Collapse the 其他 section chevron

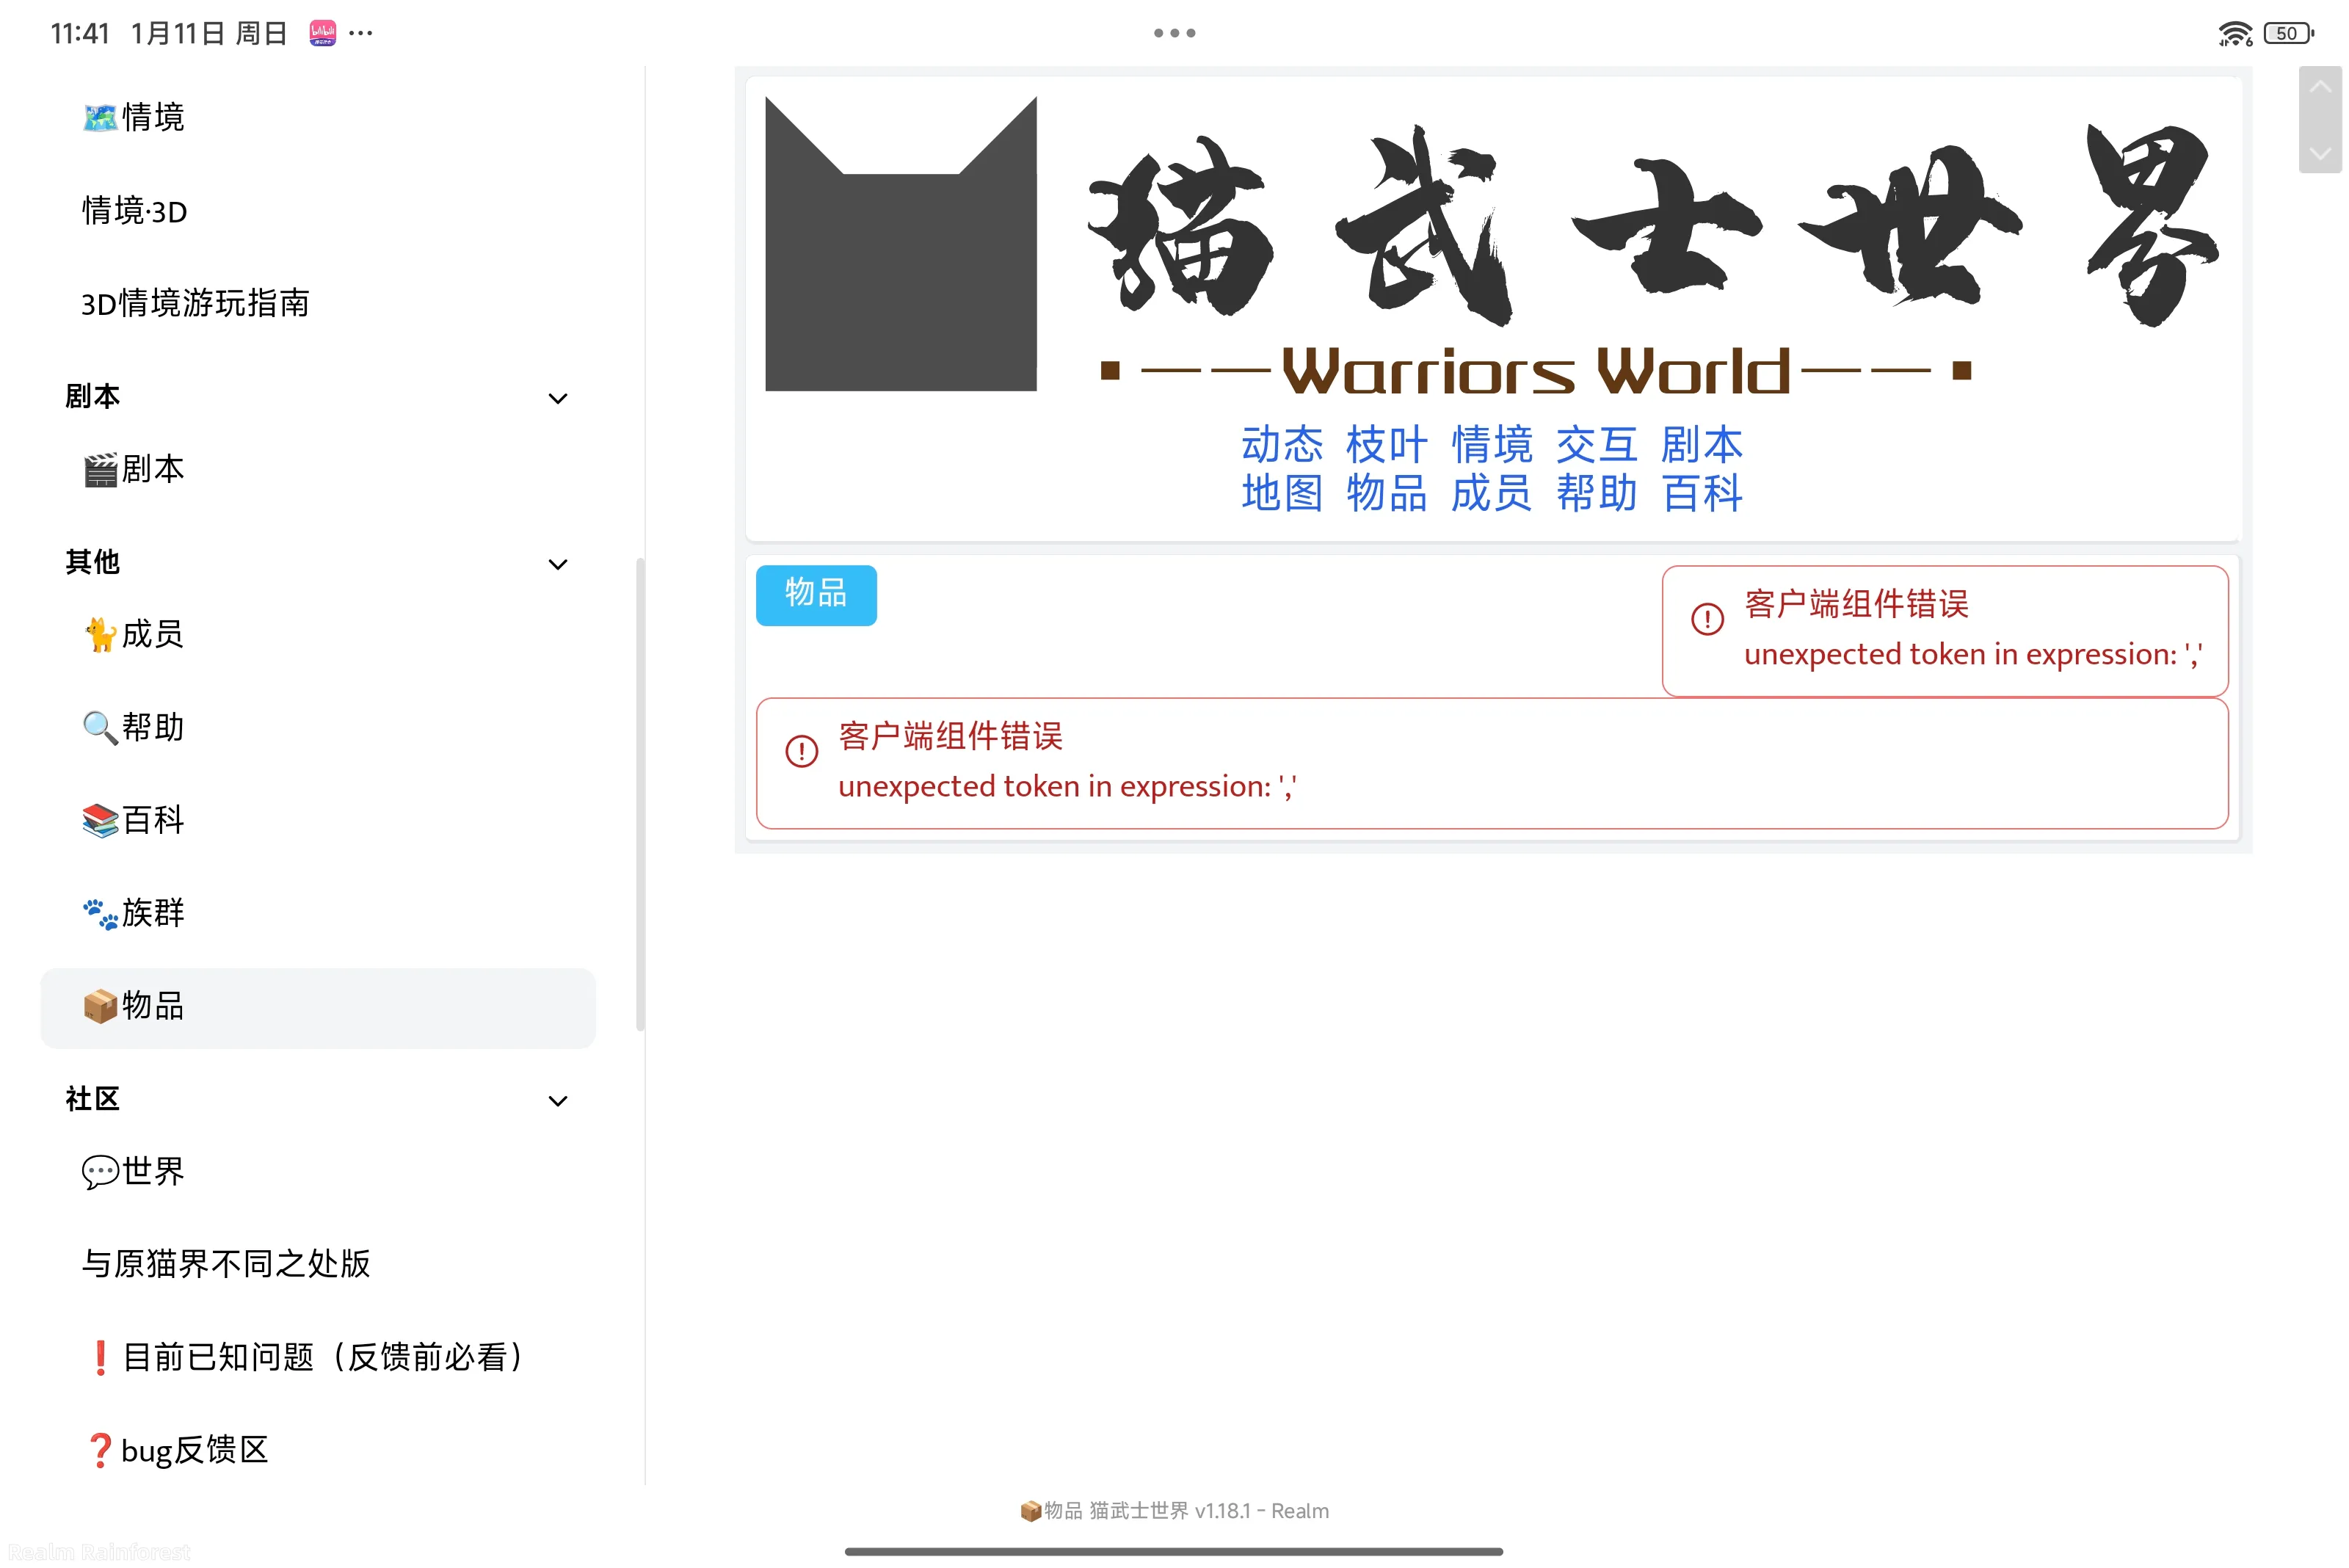[558, 564]
